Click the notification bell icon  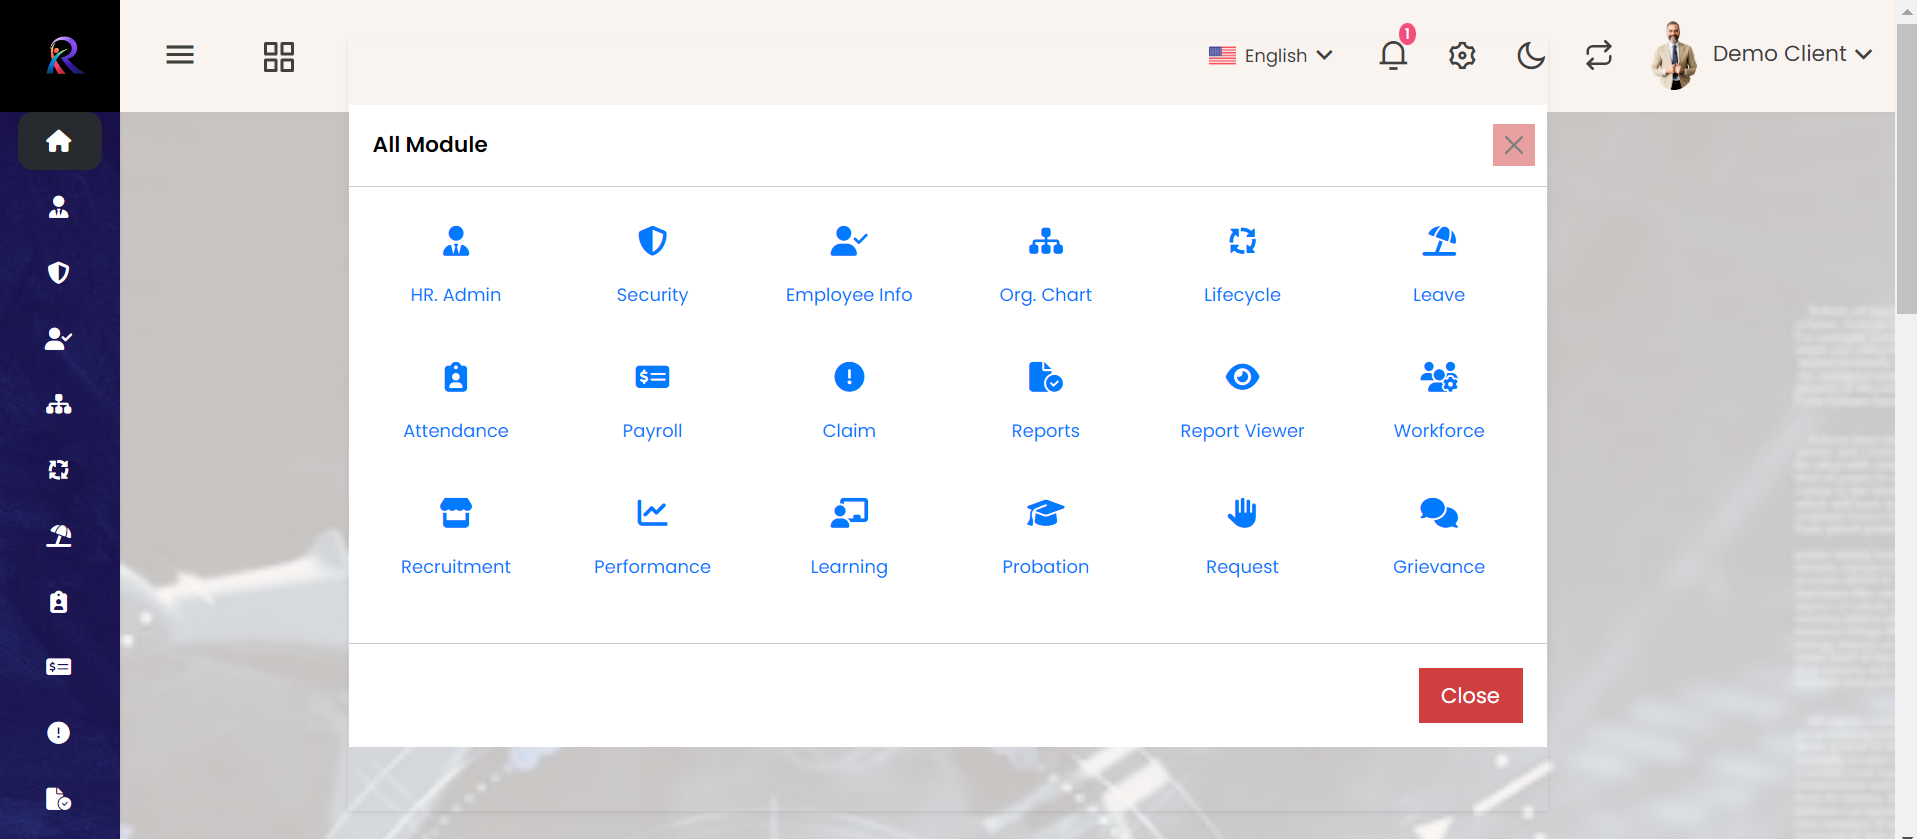(x=1393, y=55)
